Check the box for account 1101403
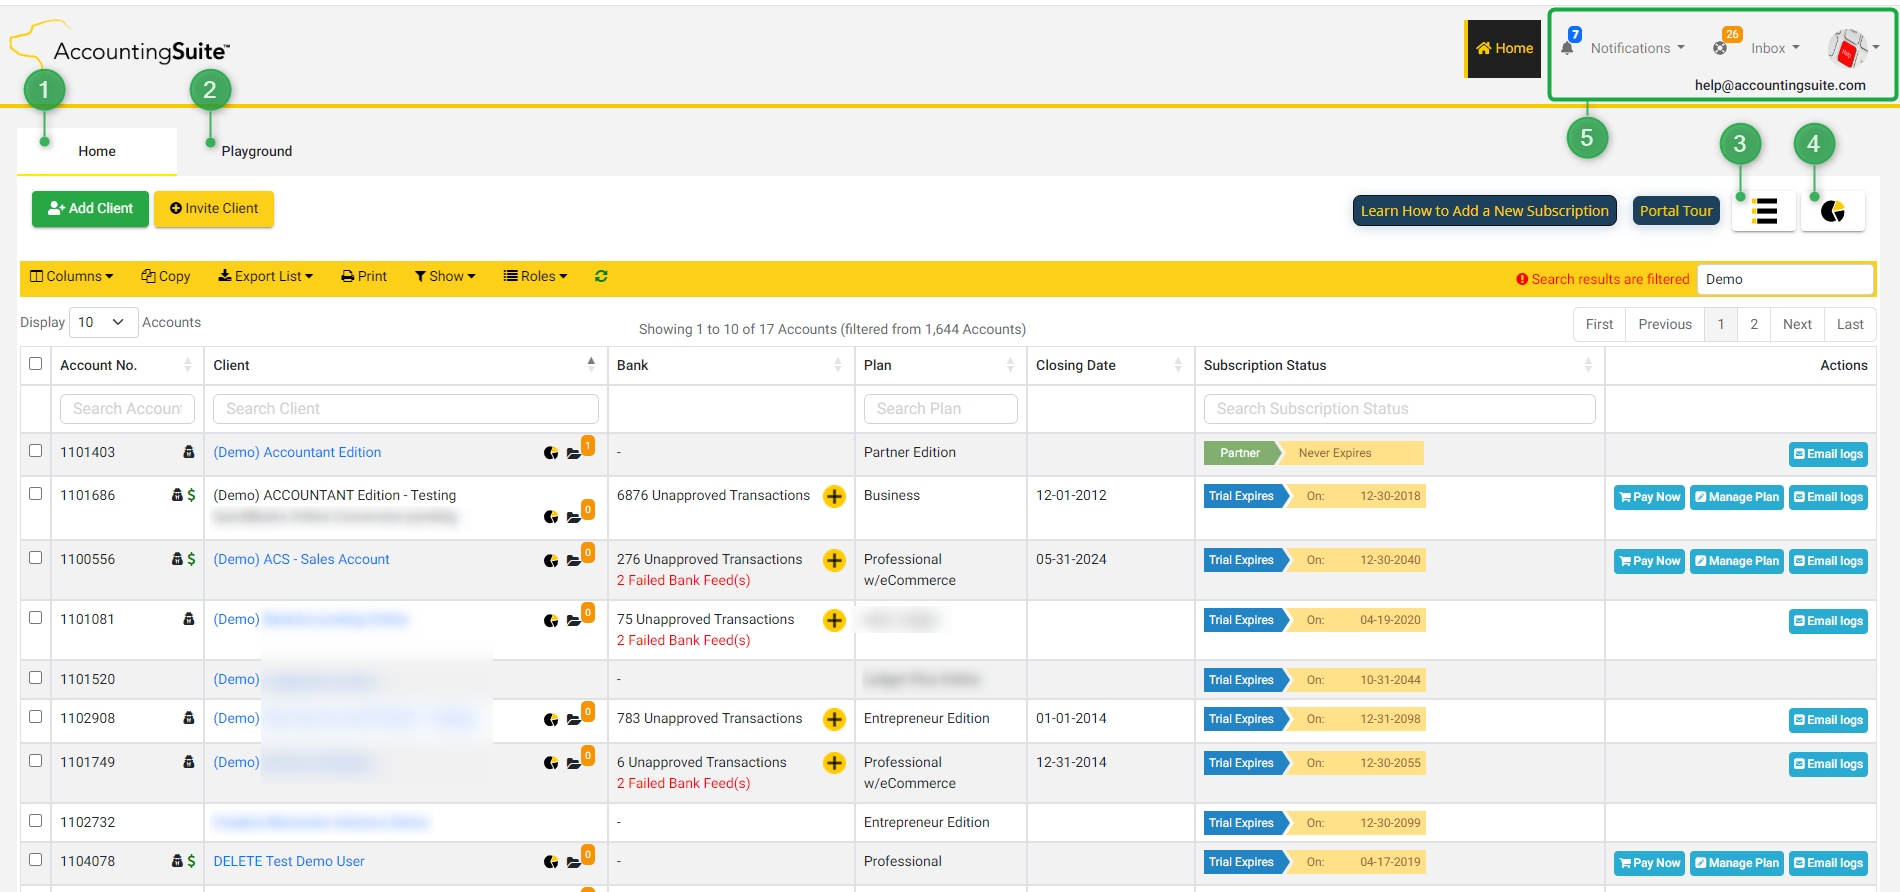Viewport: 1900px width, 892px height. click(36, 450)
